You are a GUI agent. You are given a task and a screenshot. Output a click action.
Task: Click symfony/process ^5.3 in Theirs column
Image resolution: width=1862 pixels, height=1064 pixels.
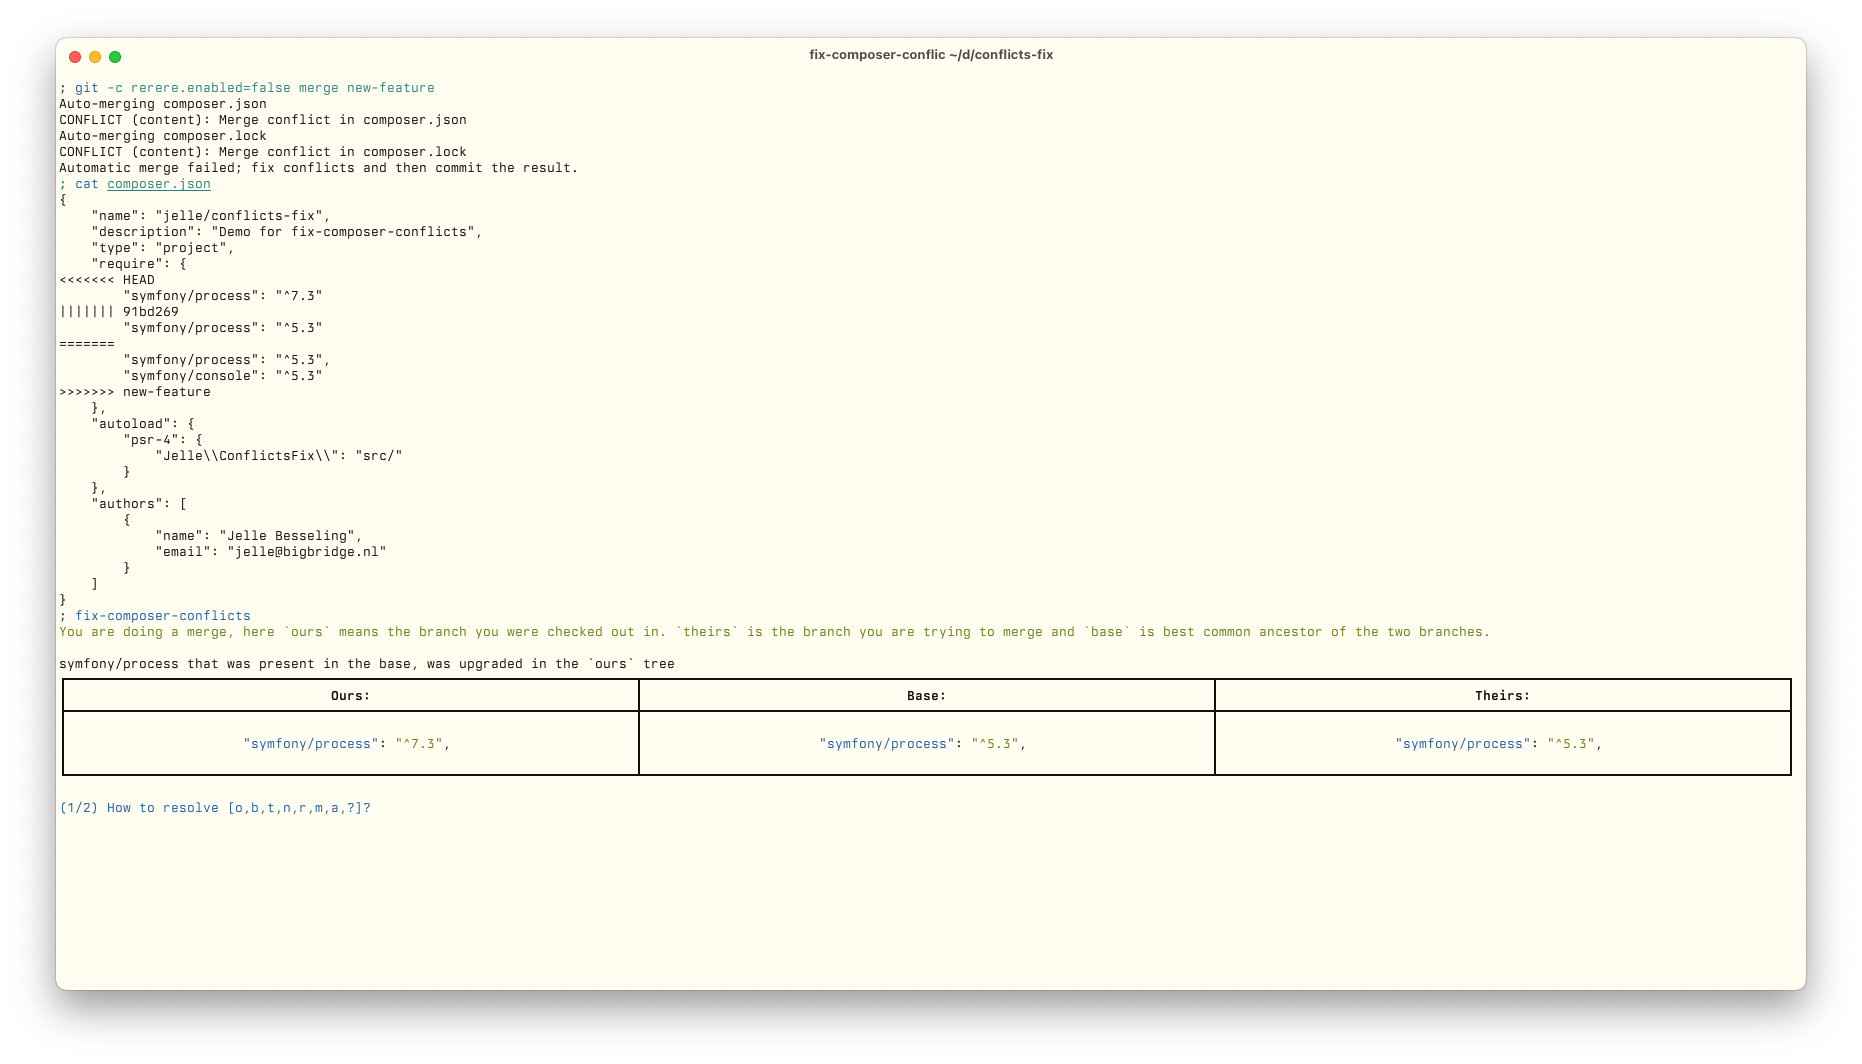(1502, 743)
